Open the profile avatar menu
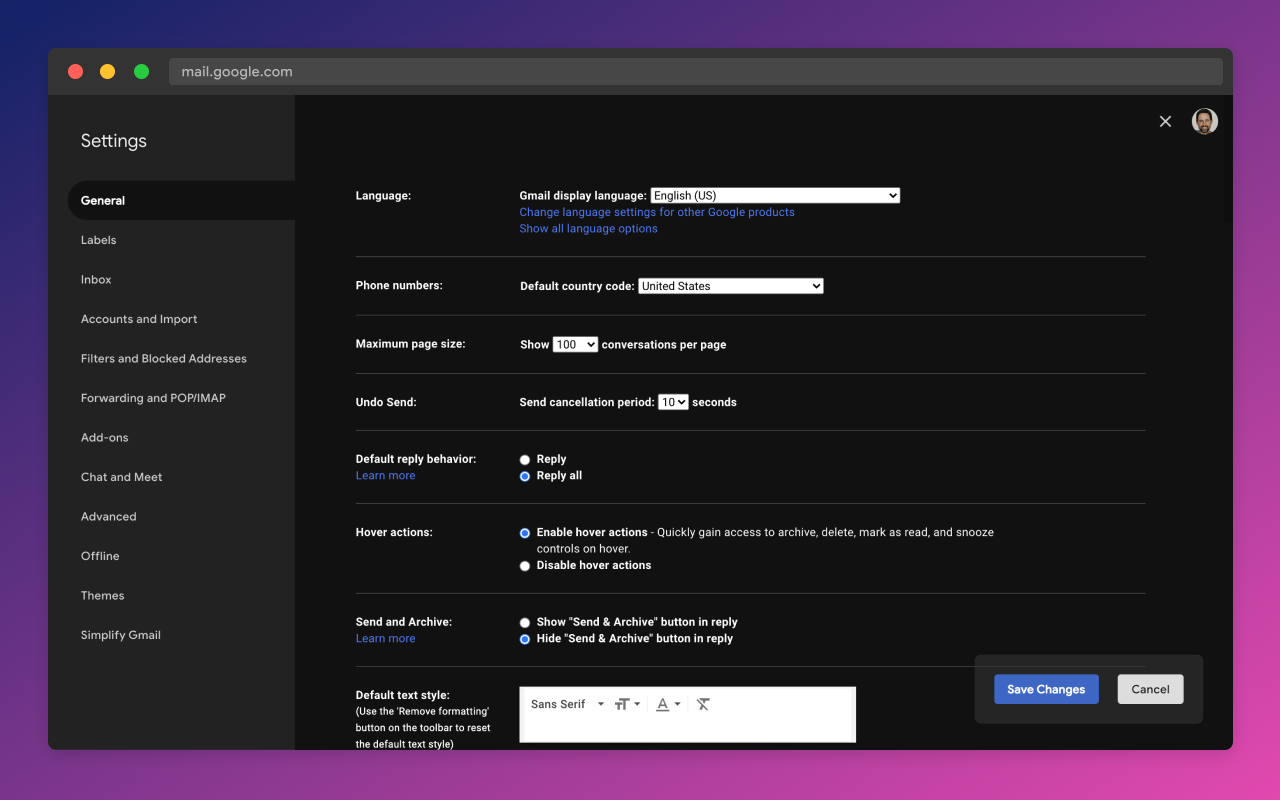Viewport: 1280px width, 800px height. [1204, 121]
